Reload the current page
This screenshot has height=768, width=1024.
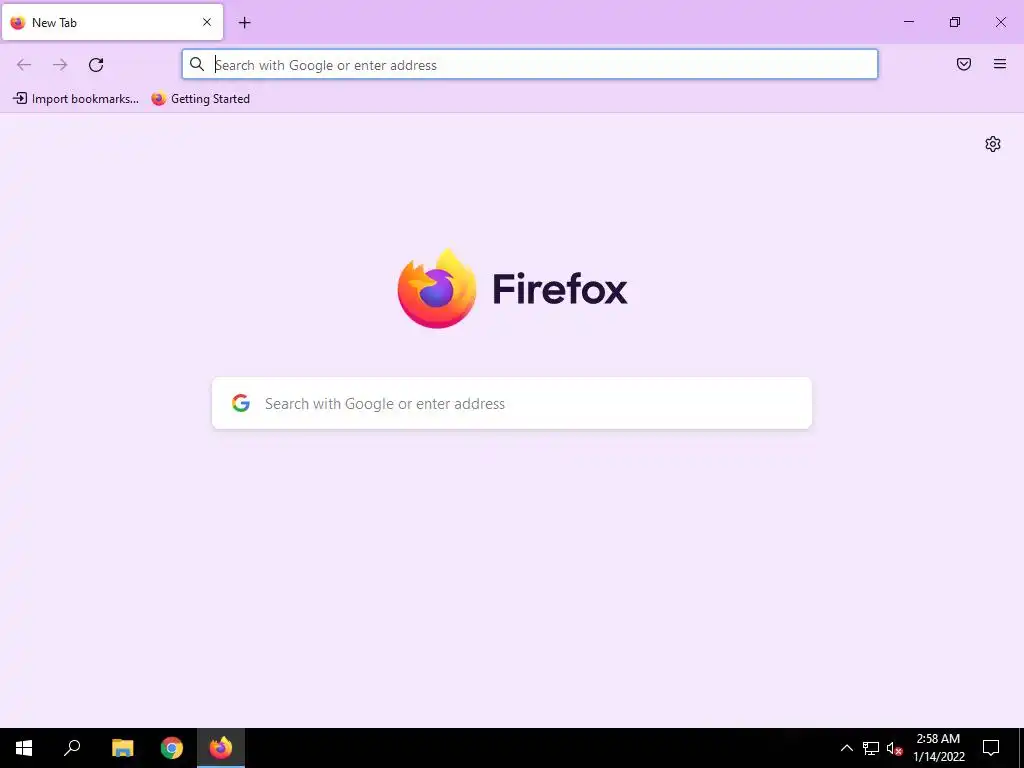(96, 65)
